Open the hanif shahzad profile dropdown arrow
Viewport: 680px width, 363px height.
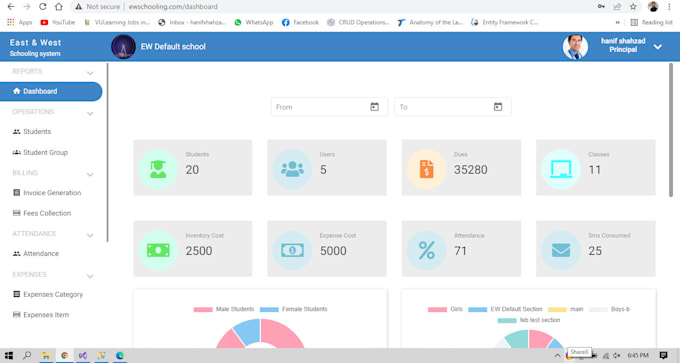pyautogui.click(x=658, y=47)
